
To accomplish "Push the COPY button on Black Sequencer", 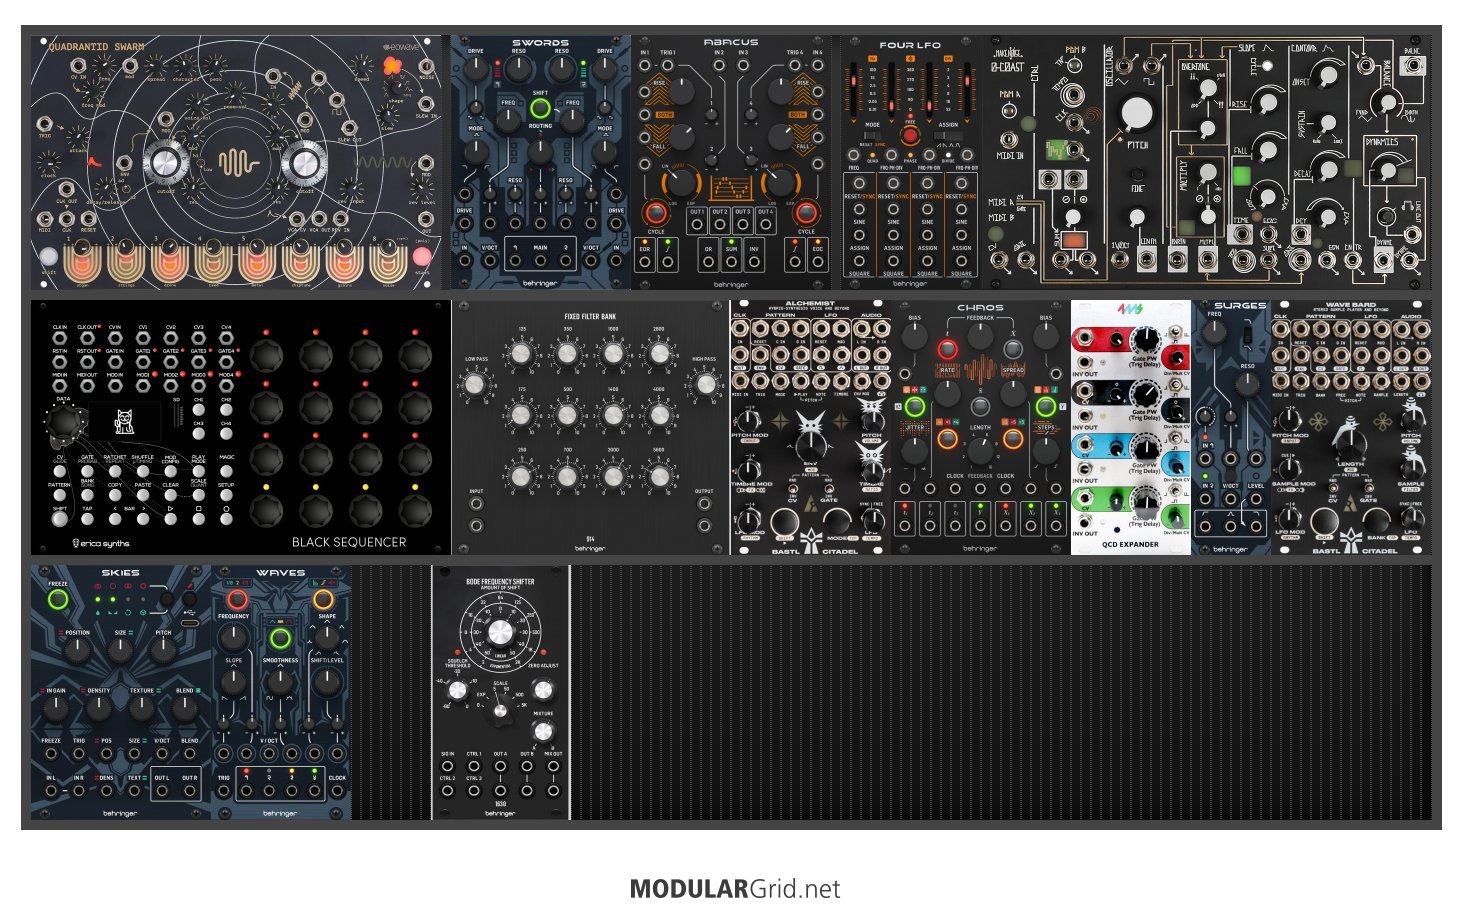I will [115, 494].
